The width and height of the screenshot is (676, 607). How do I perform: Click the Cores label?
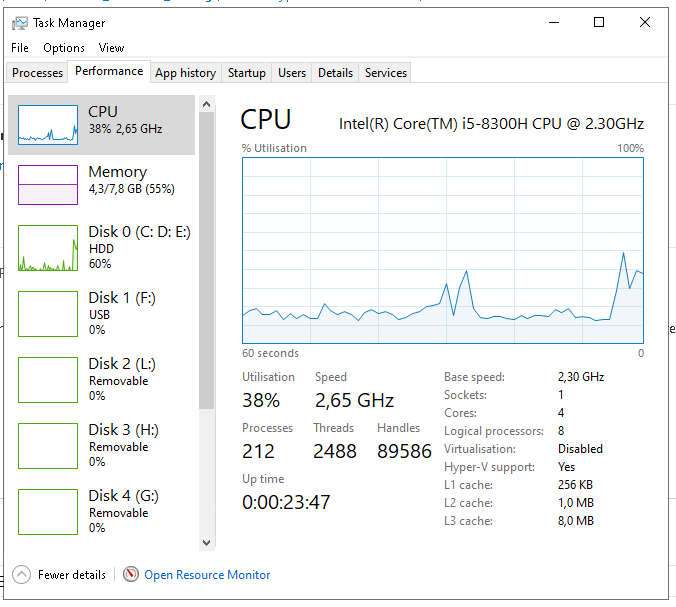coord(460,413)
